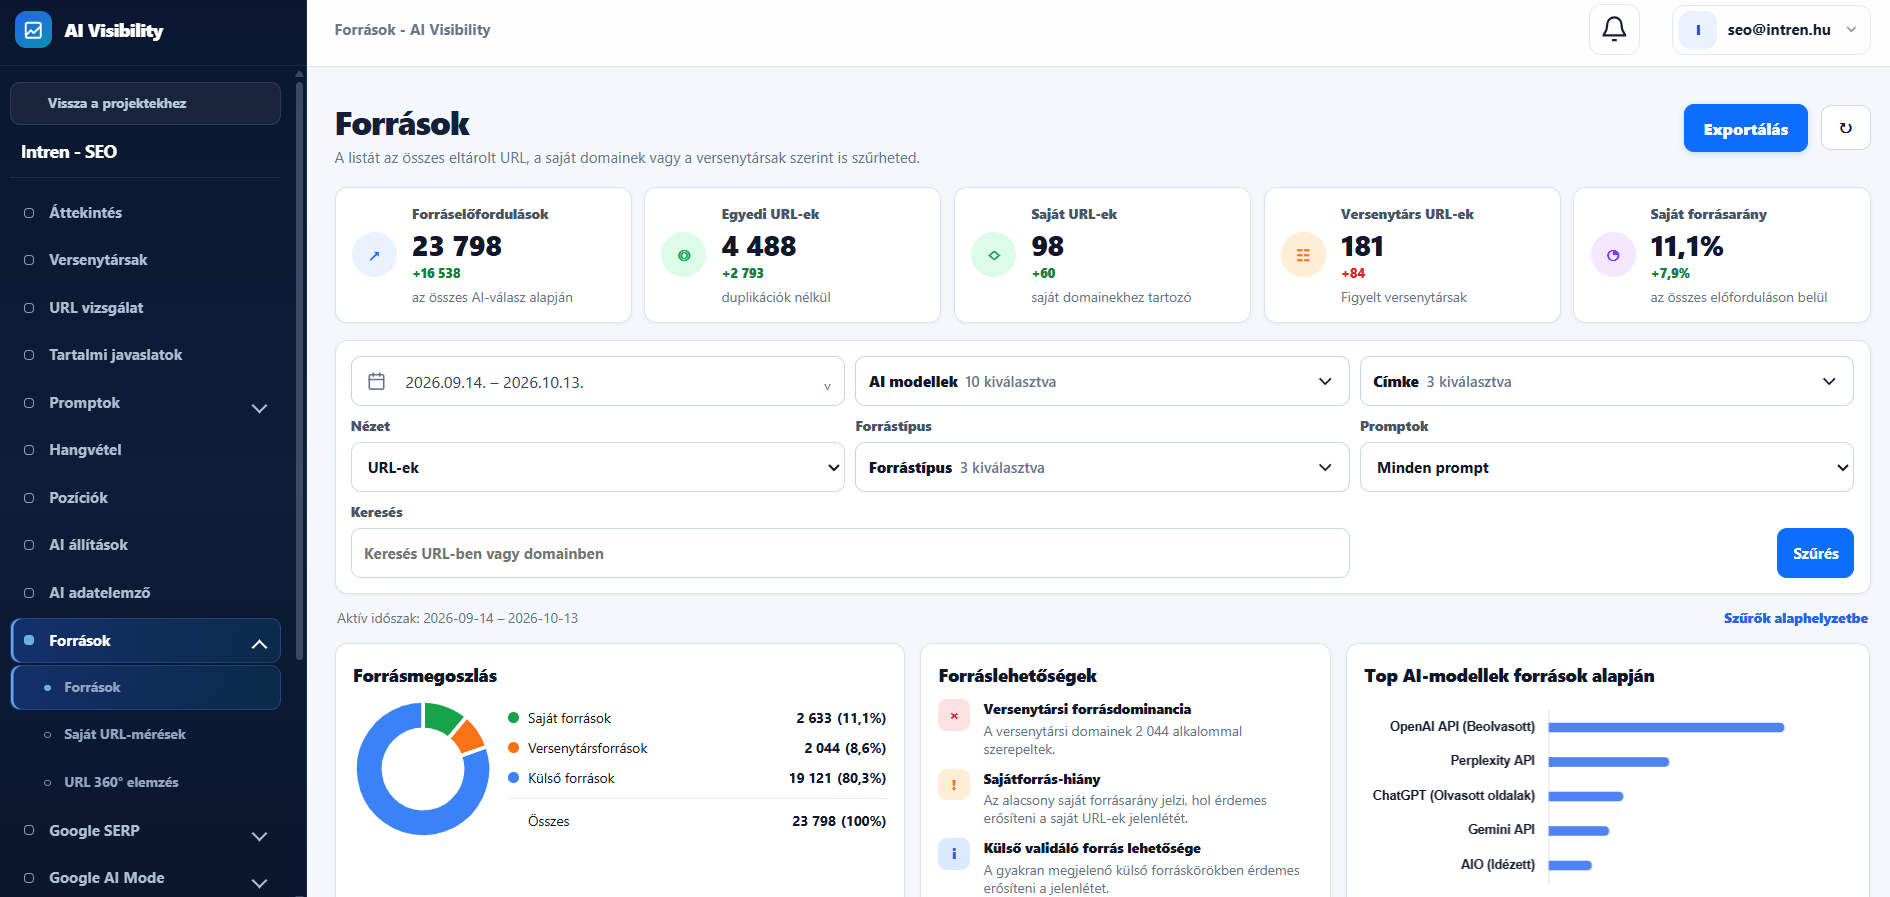Viewport: 1890px width, 897px height.
Task: Open the Címke filter dropdown
Action: pyautogui.click(x=1606, y=381)
